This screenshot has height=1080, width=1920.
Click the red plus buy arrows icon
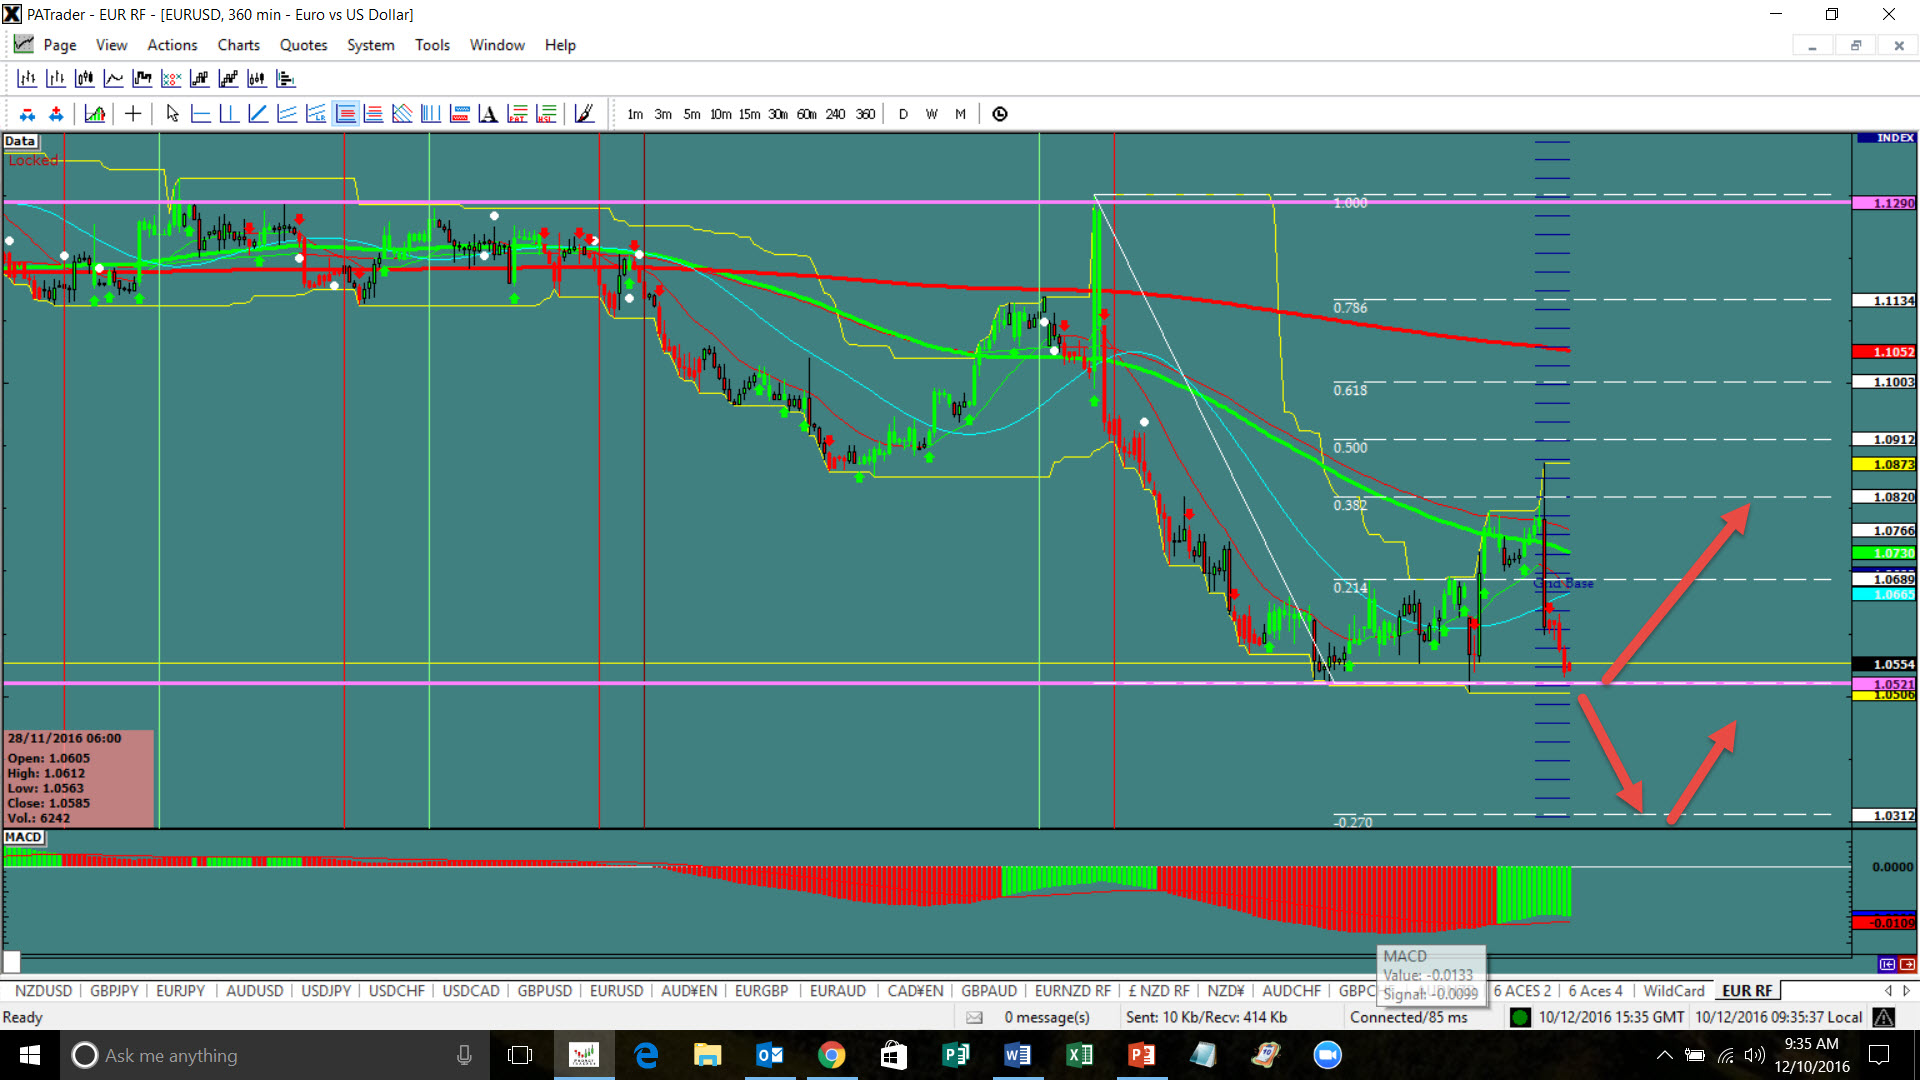pyautogui.click(x=56, y=114)
